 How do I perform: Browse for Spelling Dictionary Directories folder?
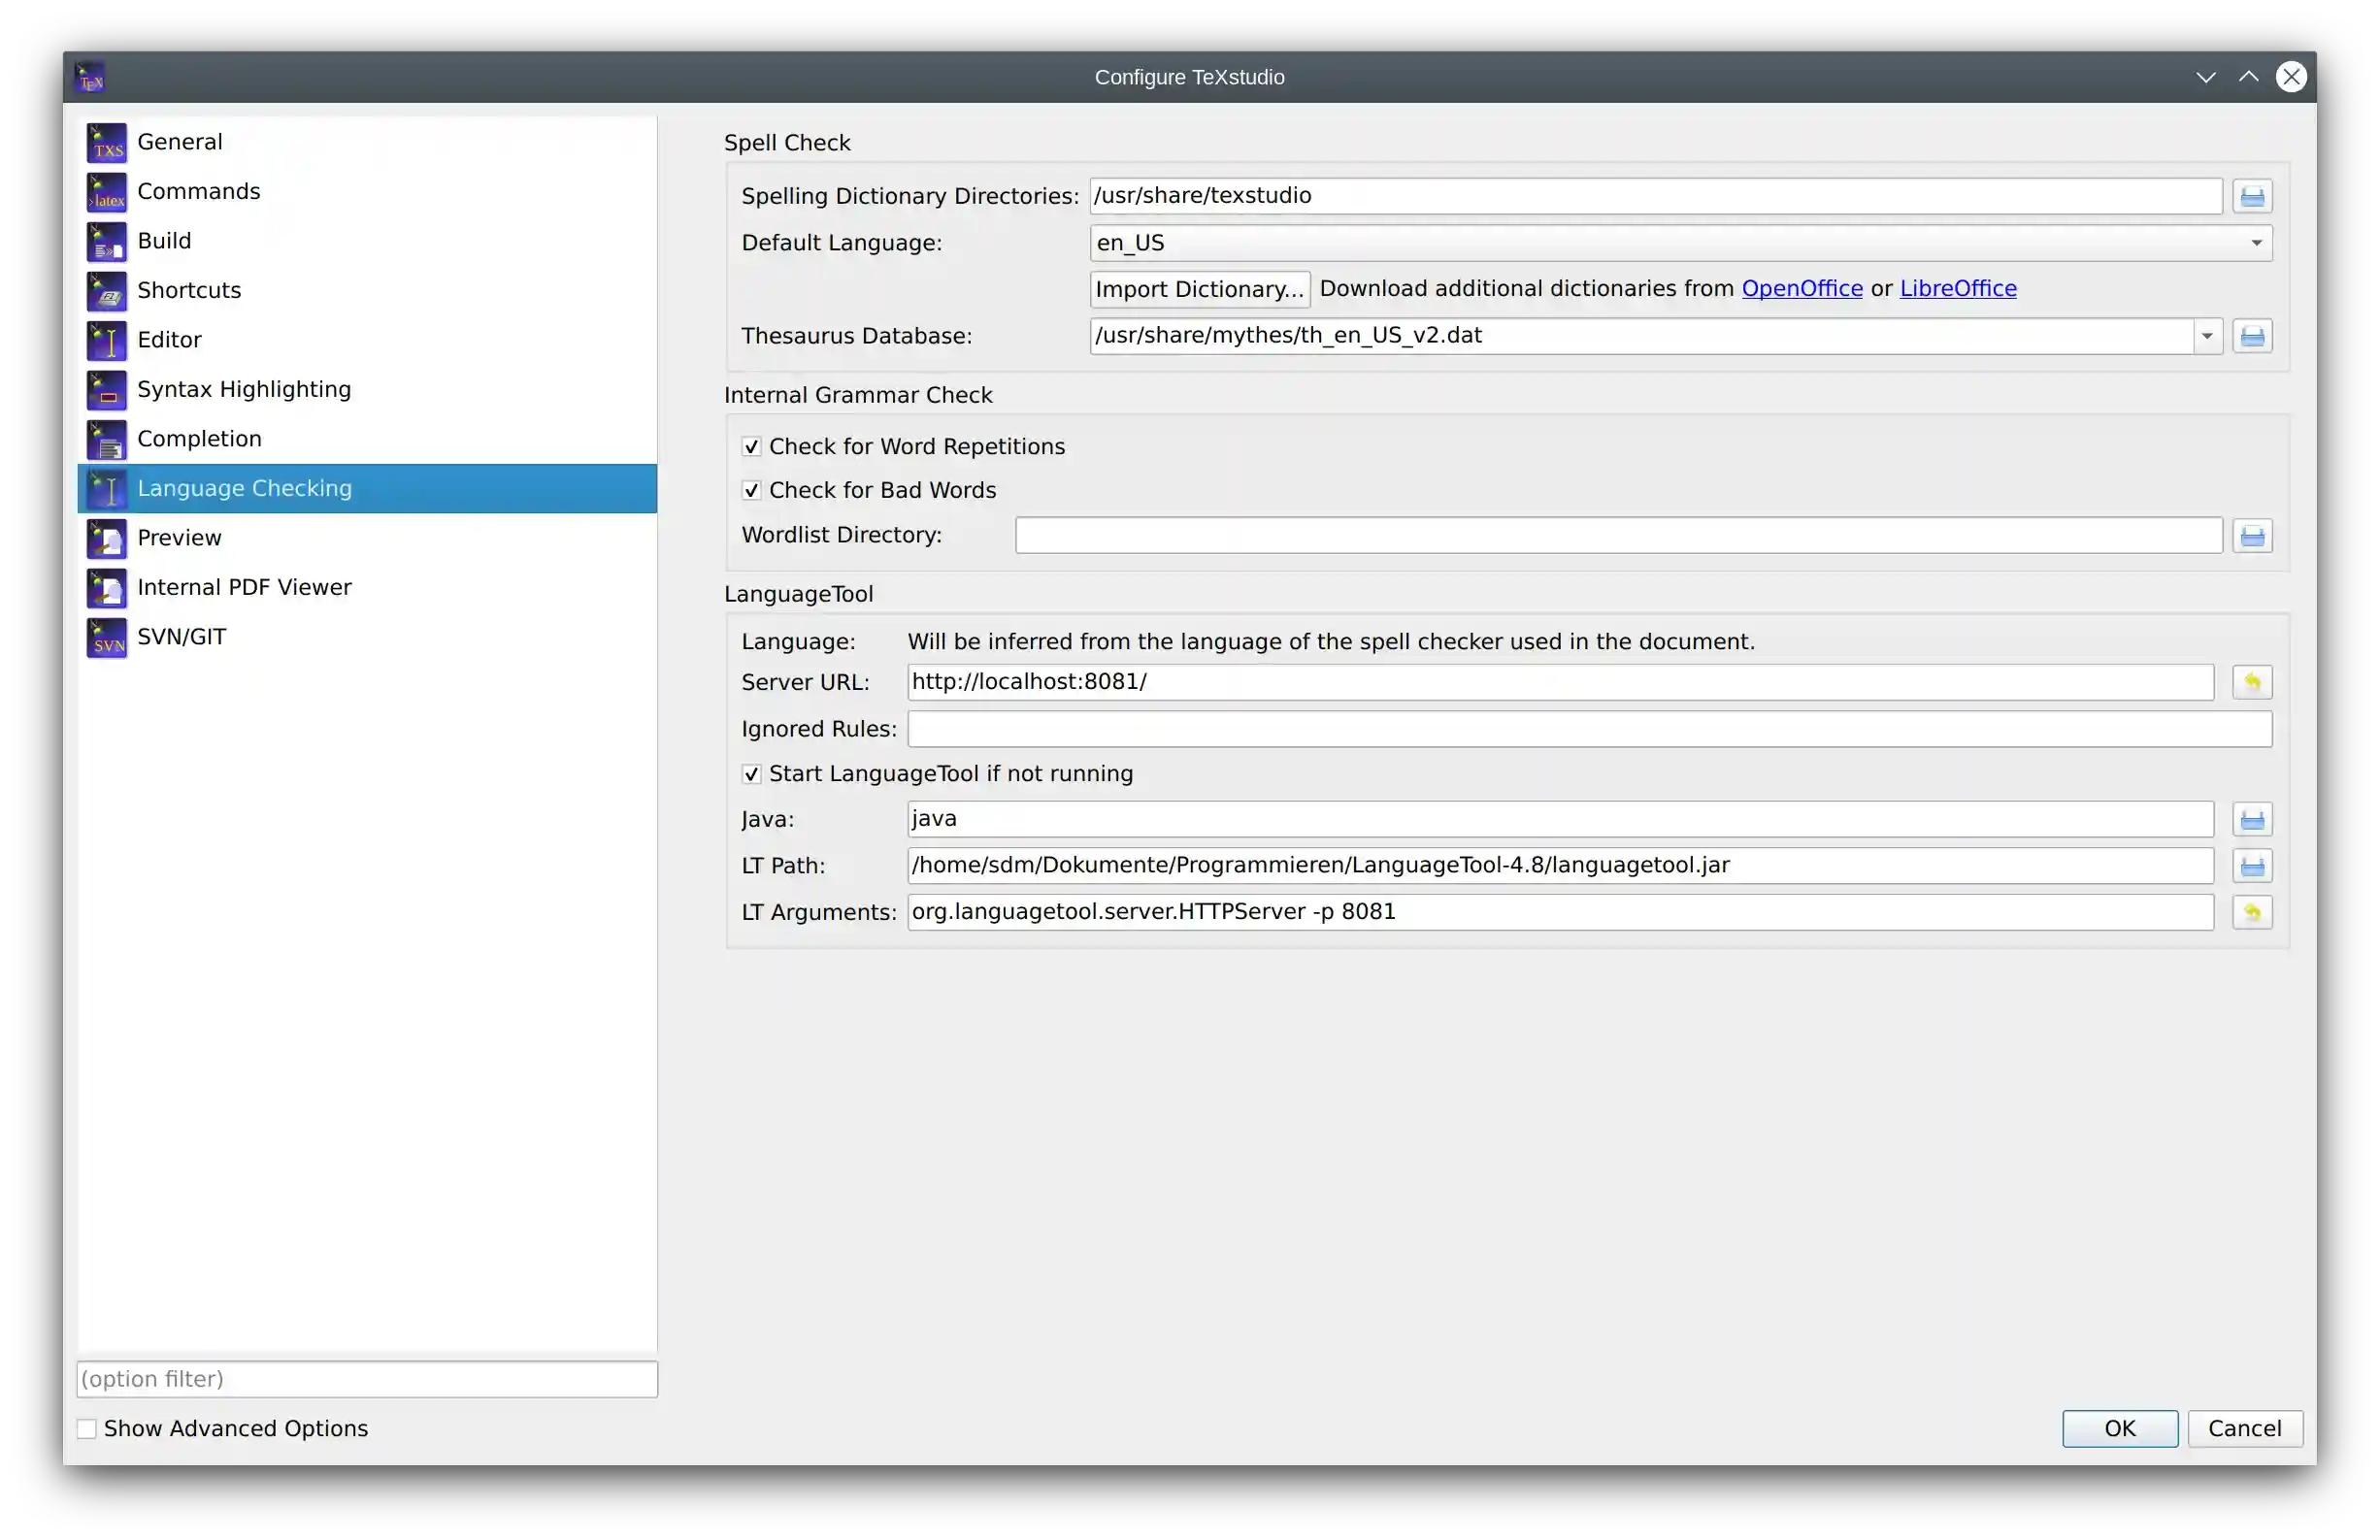(x=2253, y=196)
